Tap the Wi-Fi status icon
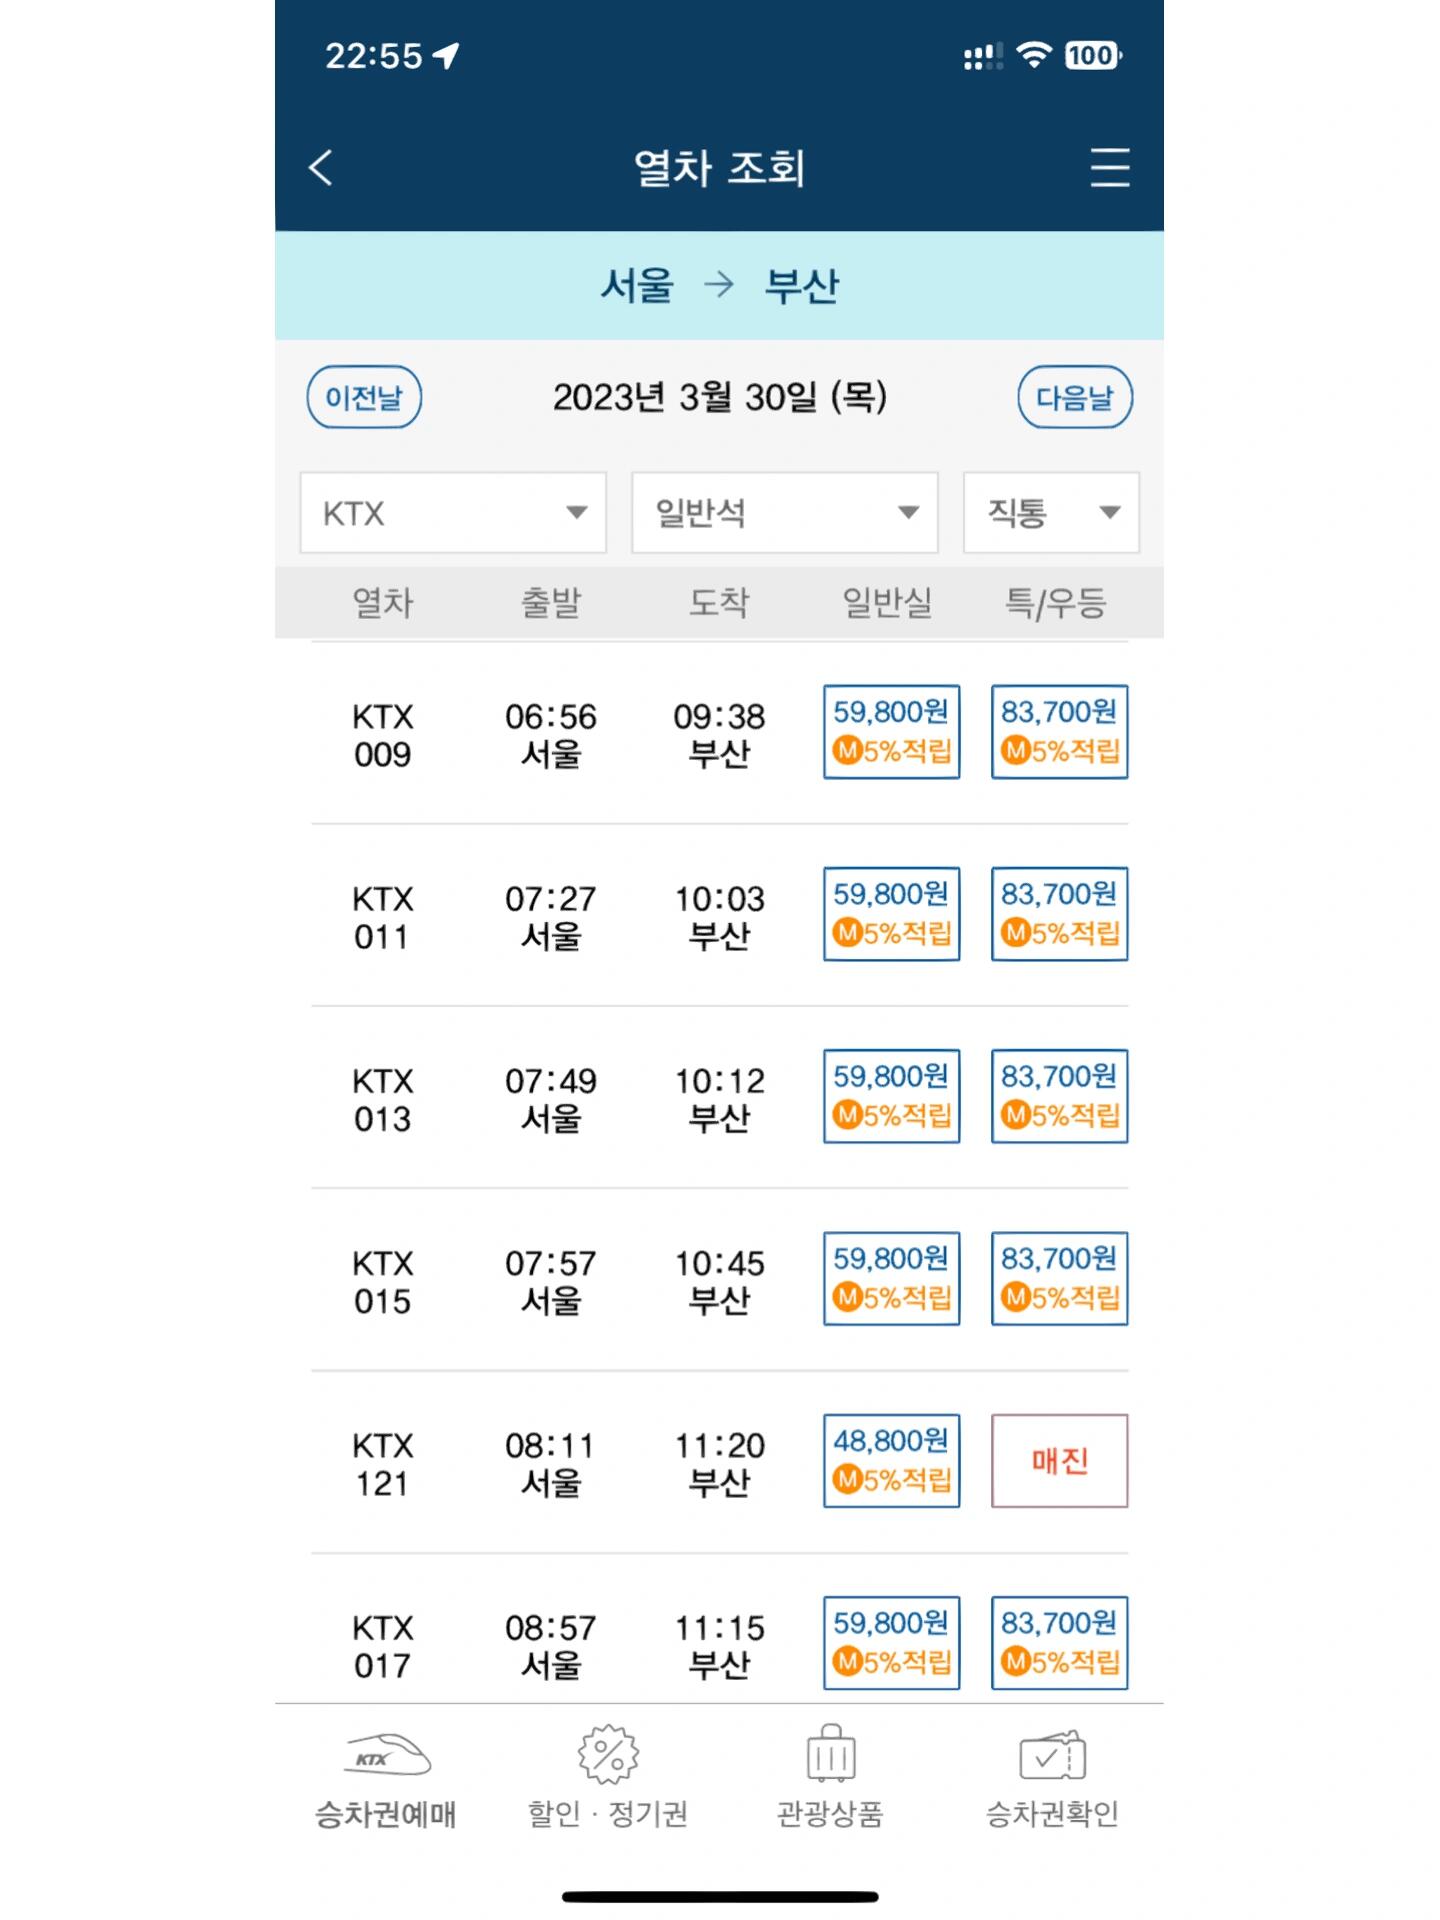 point(1034,55)
